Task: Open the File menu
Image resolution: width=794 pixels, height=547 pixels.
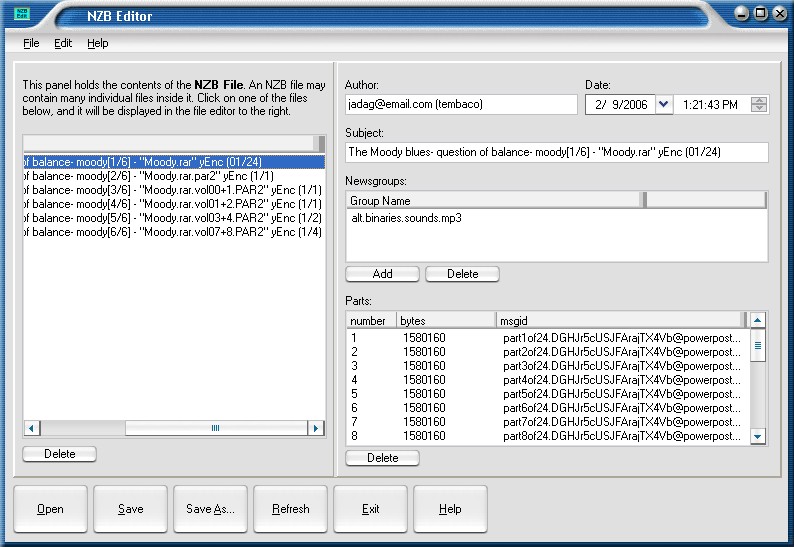Action: click(x=31, y=43)
